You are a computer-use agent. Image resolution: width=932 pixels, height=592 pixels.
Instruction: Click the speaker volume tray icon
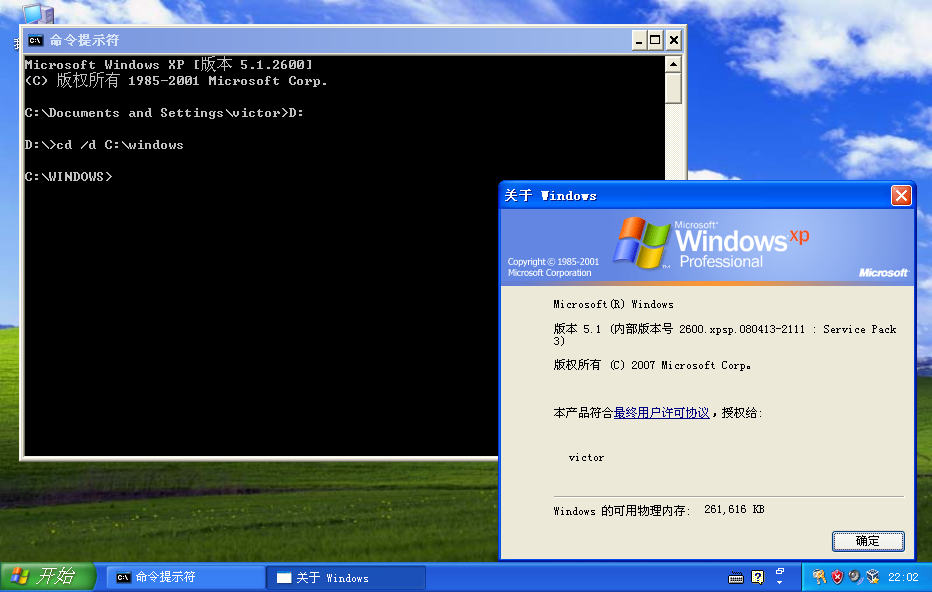coord(855,577)
